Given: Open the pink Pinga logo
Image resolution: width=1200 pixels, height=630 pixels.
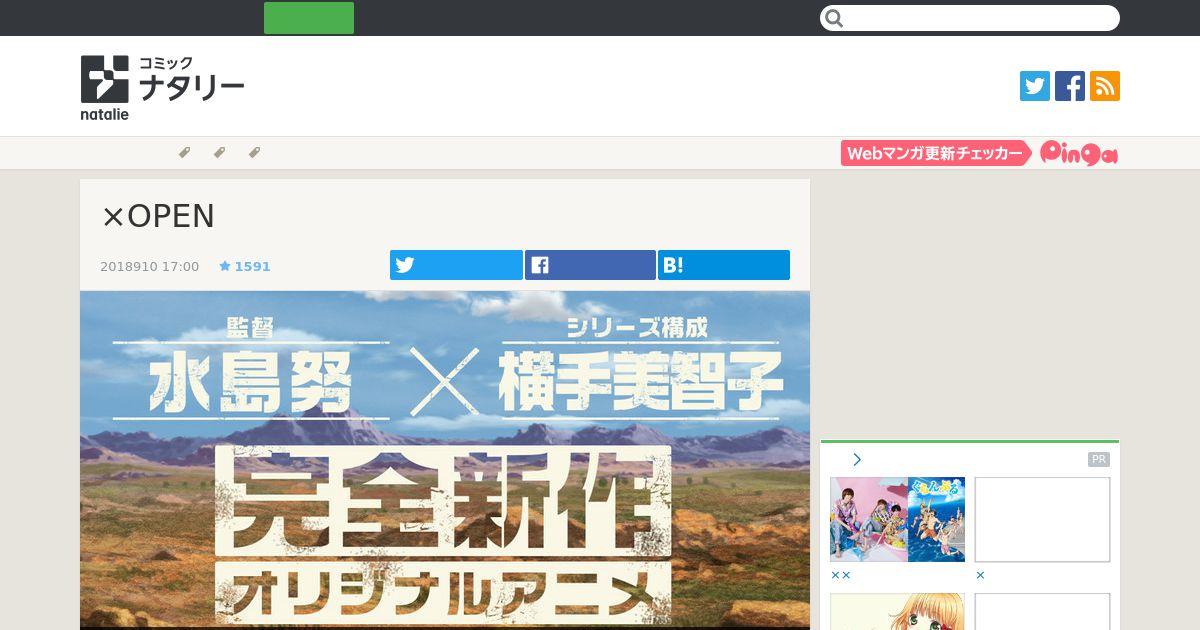Looking at the screenshot, I should [x=1079, y=153].
